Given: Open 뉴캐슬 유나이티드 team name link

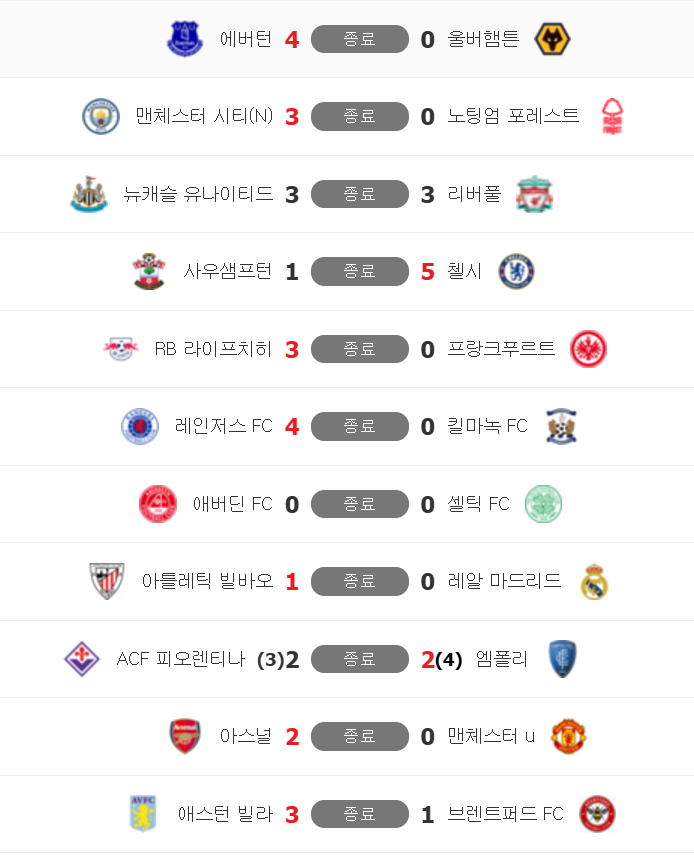Looking at the screenshot, I should pyautogui.click(x=198, y=194).
